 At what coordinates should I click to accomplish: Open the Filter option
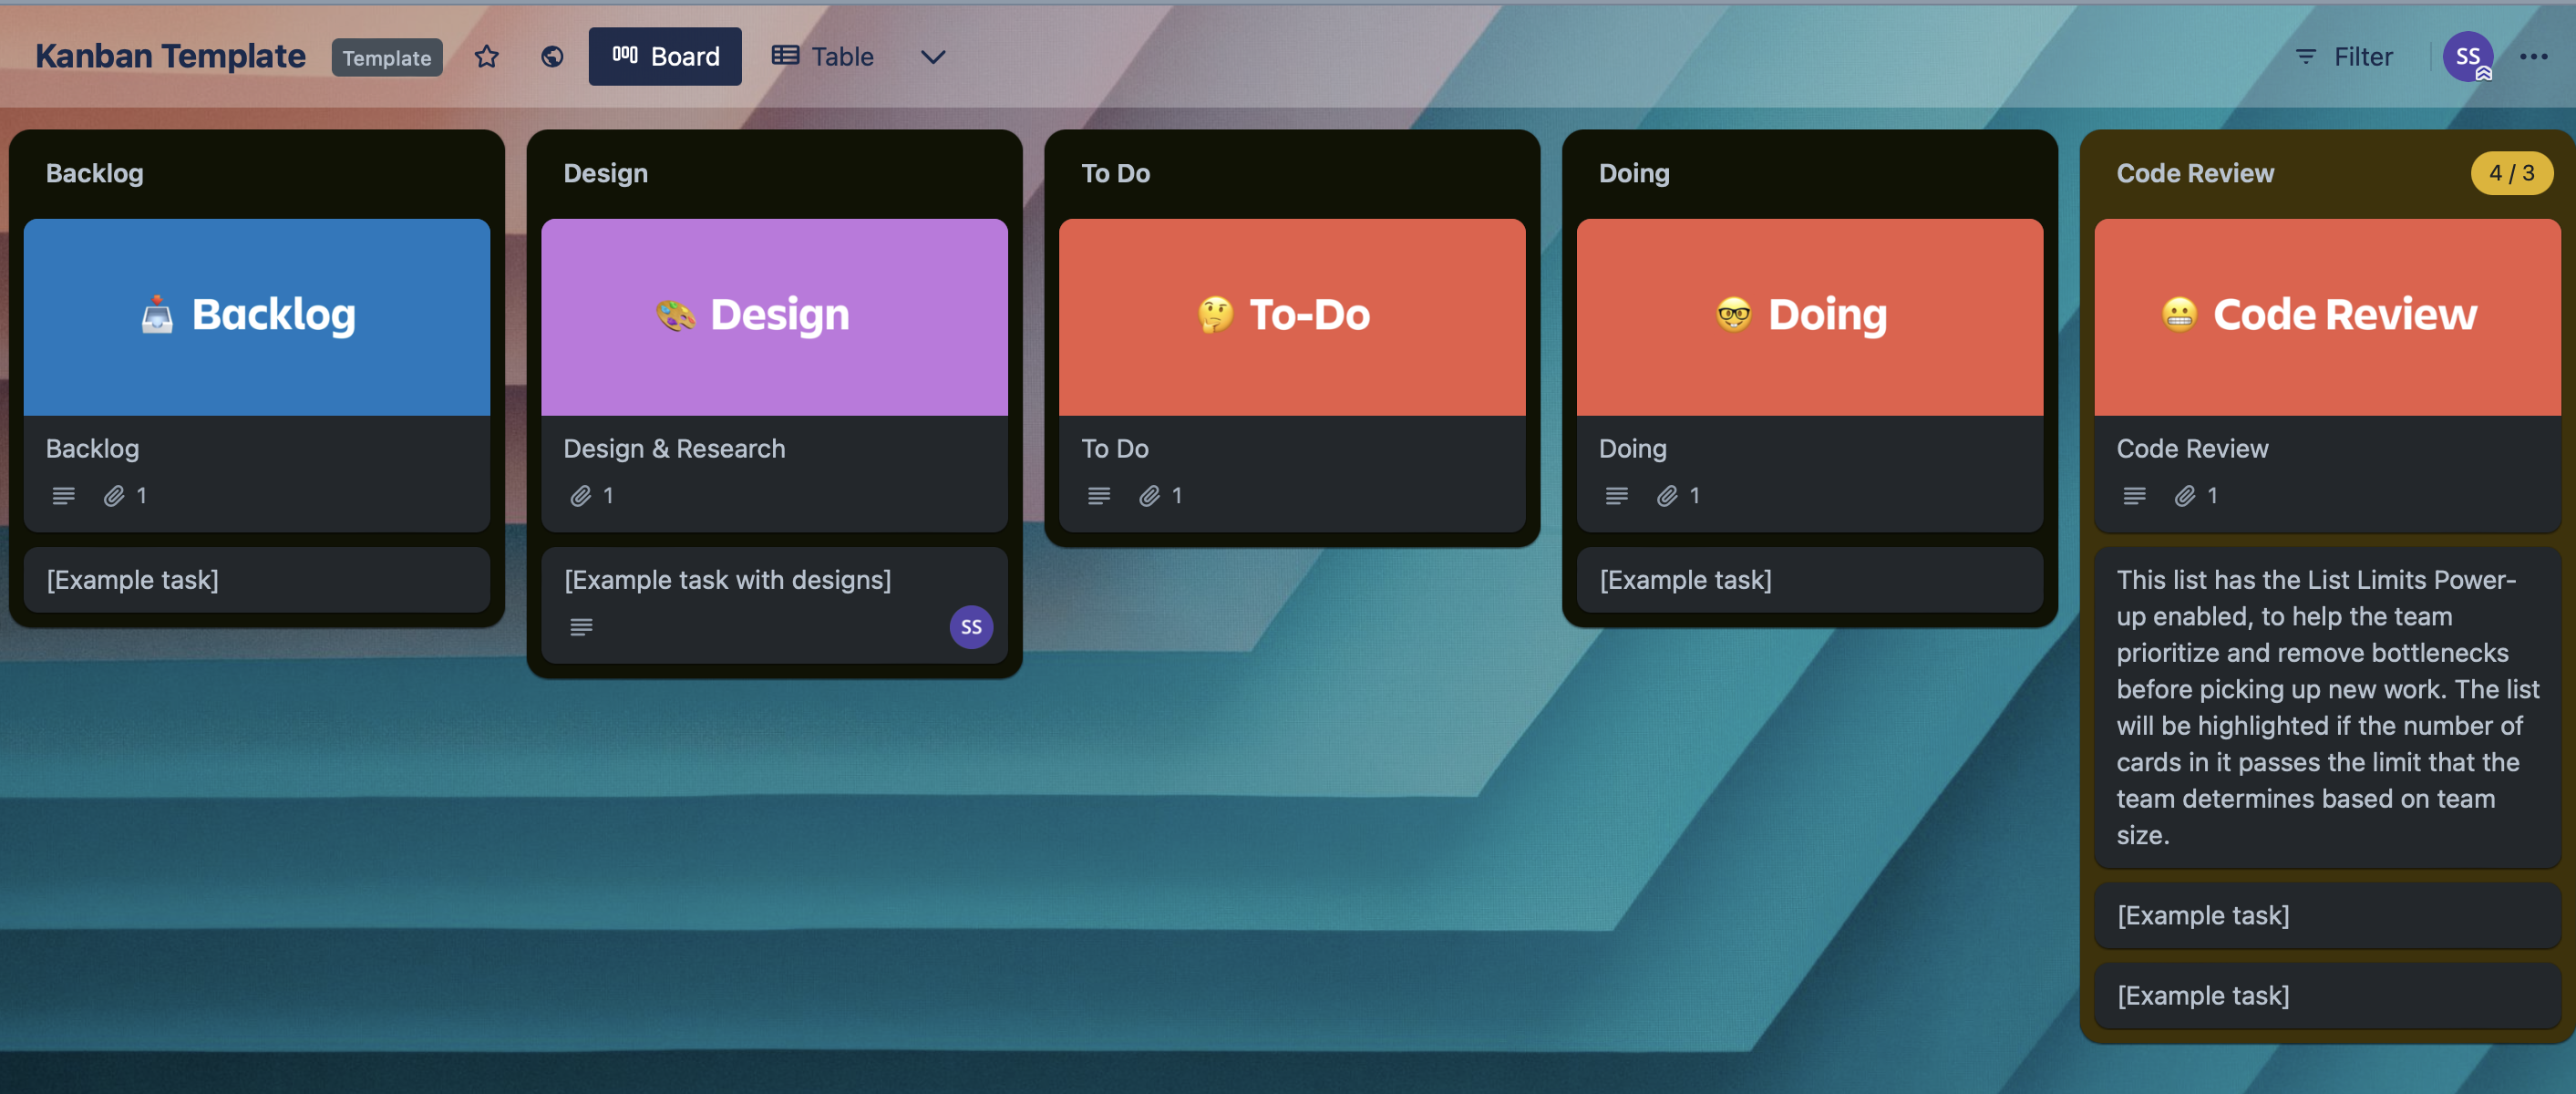point(2344,57)
